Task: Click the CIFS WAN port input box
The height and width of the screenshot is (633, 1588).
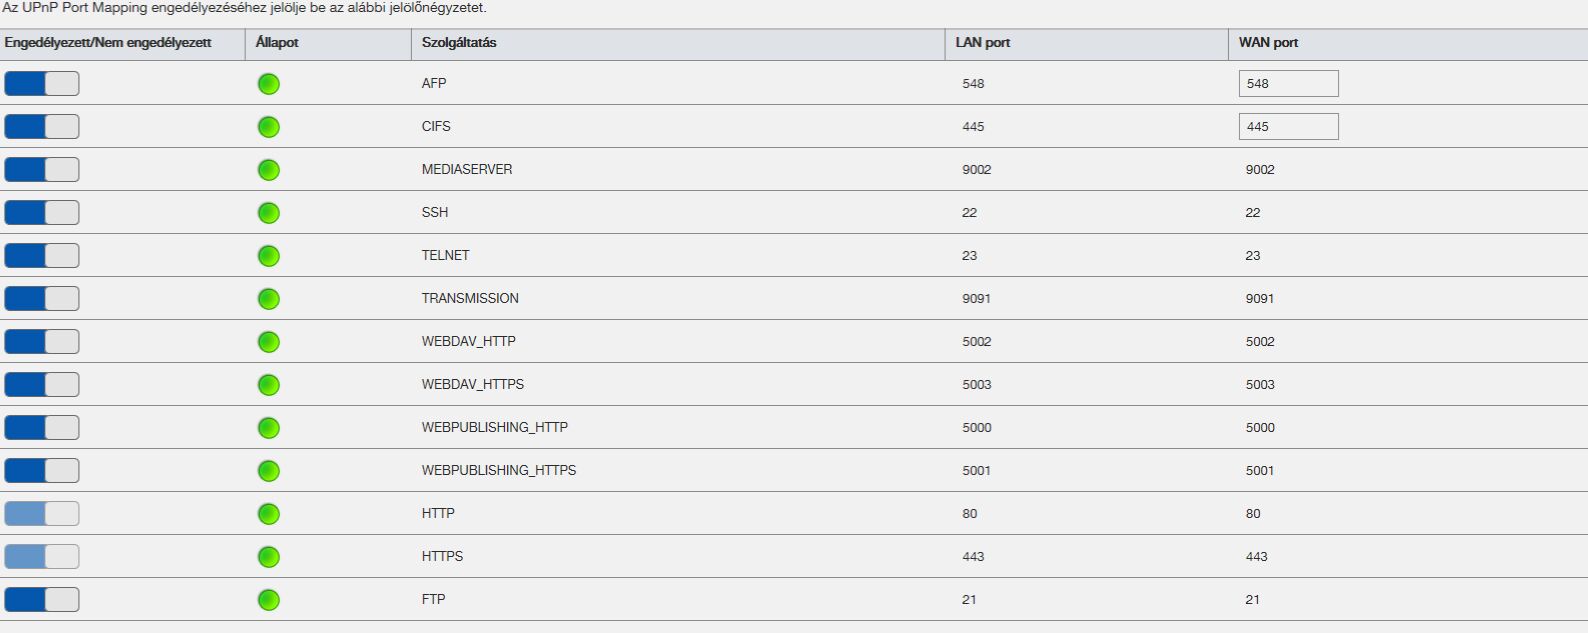Action: pyautogui.click(x=1288, y=127)
